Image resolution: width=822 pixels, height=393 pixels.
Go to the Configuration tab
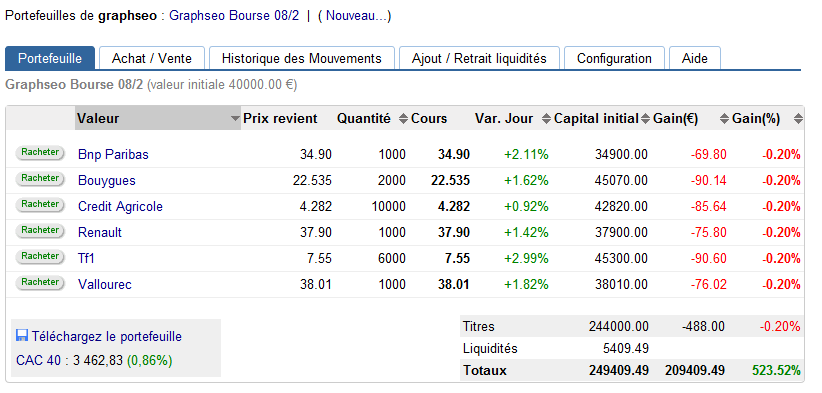pyautogui.click(x=614, y=58)
